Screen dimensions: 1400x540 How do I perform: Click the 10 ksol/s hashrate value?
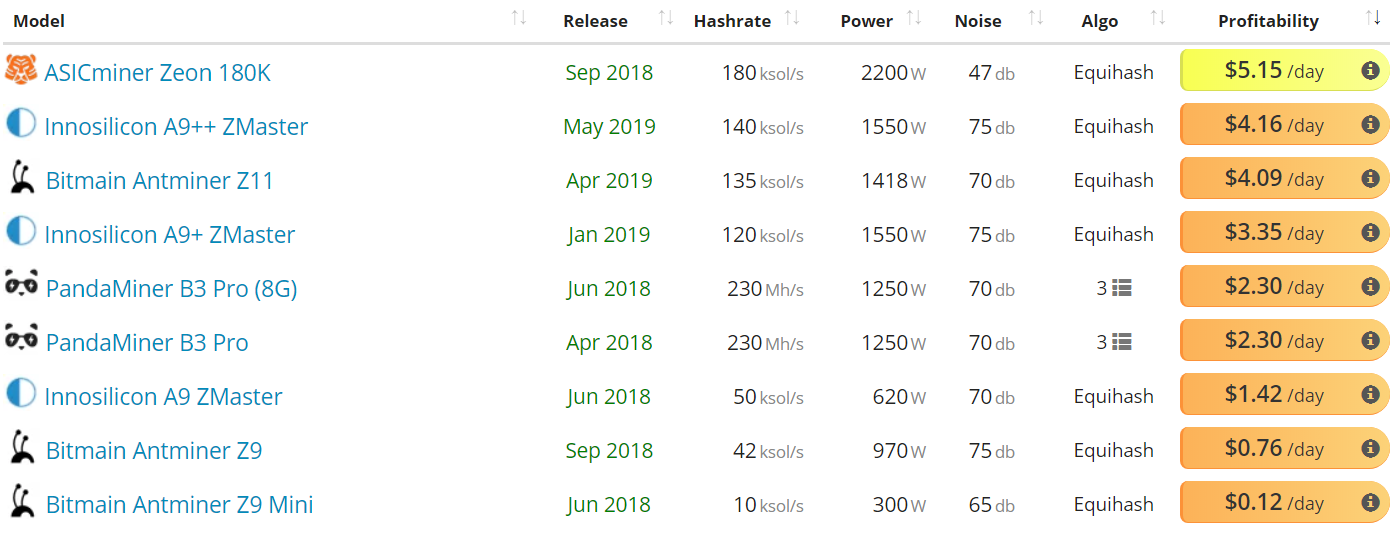(x=768, y=504)
